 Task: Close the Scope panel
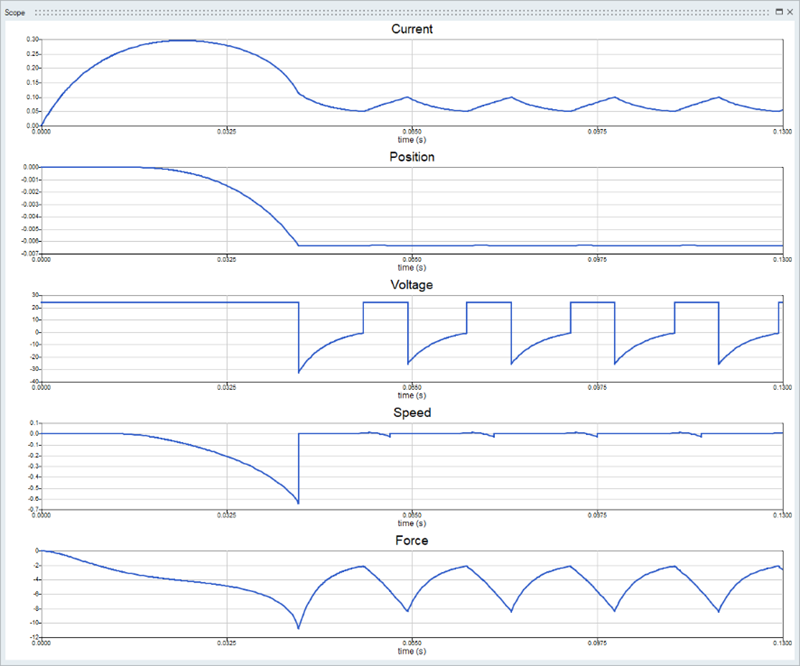(790, 11)
